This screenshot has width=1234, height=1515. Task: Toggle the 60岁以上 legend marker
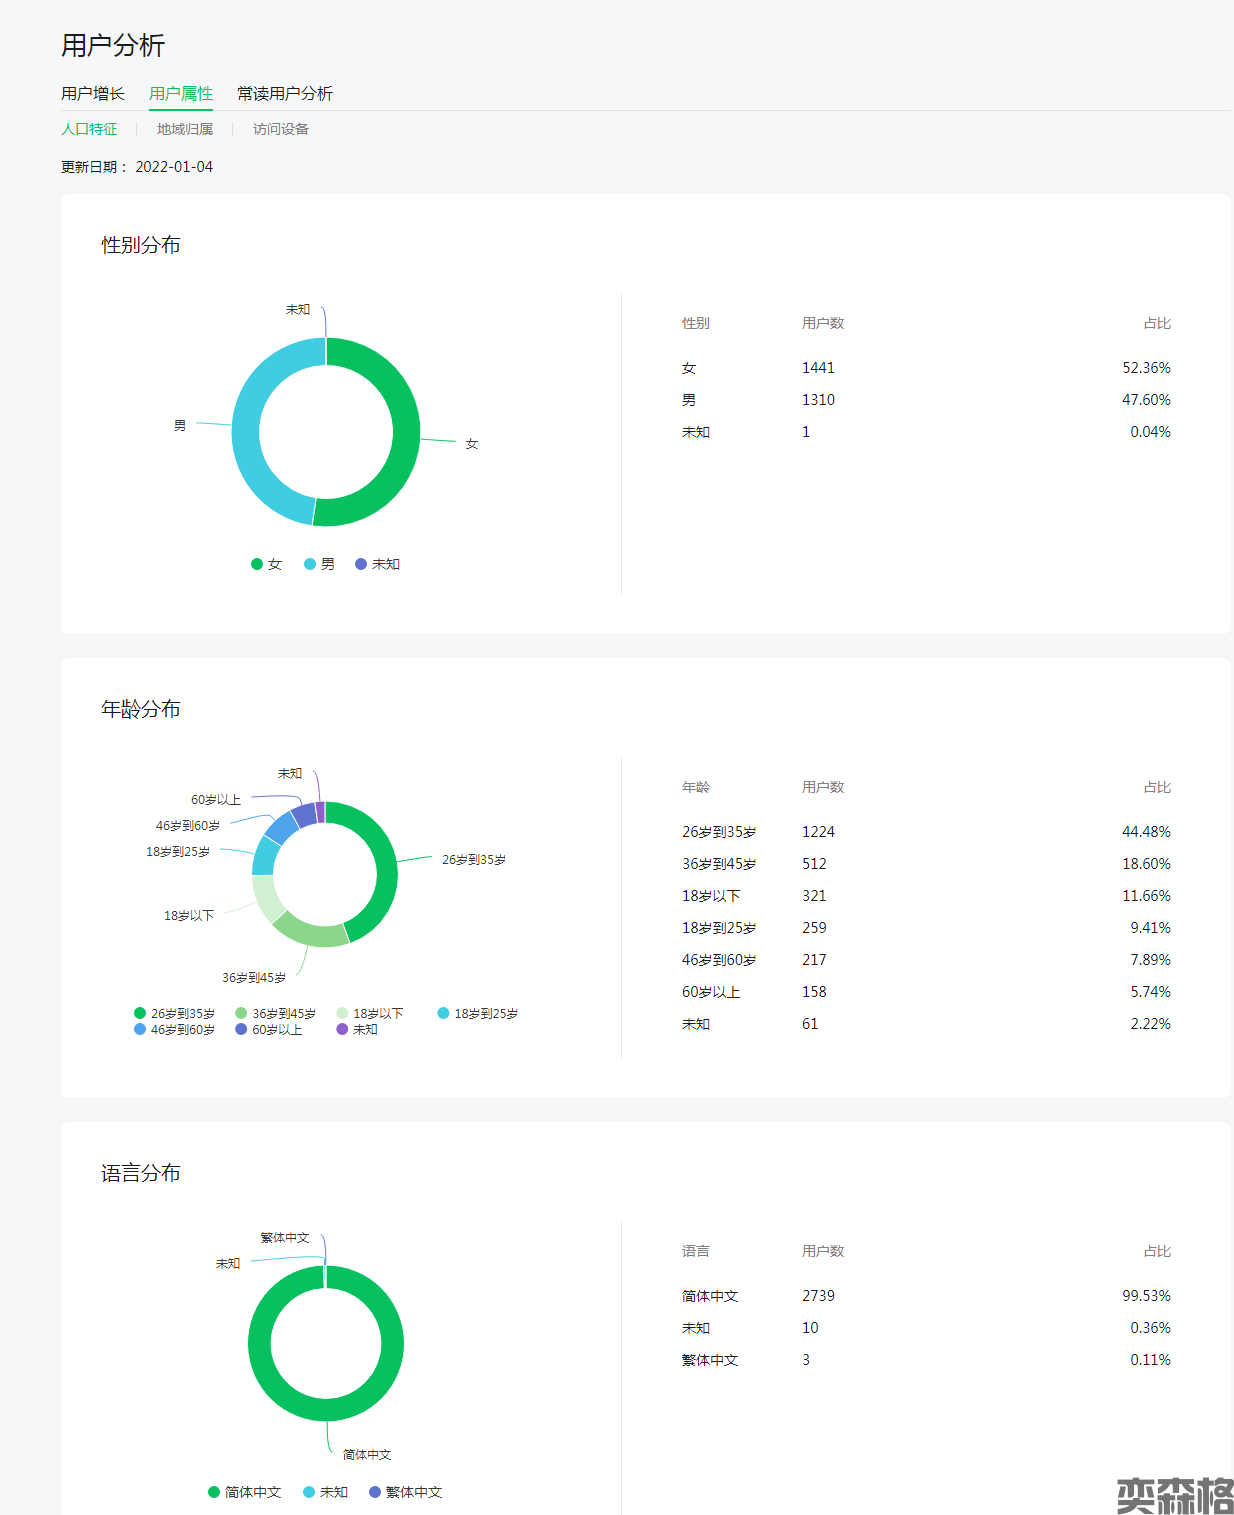[x=241, y=1029]
